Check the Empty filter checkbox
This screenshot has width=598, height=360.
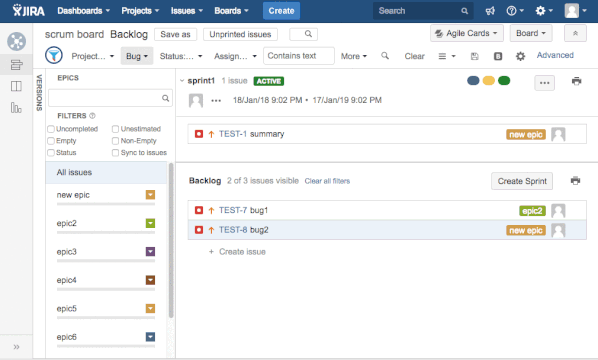[51, 141]
